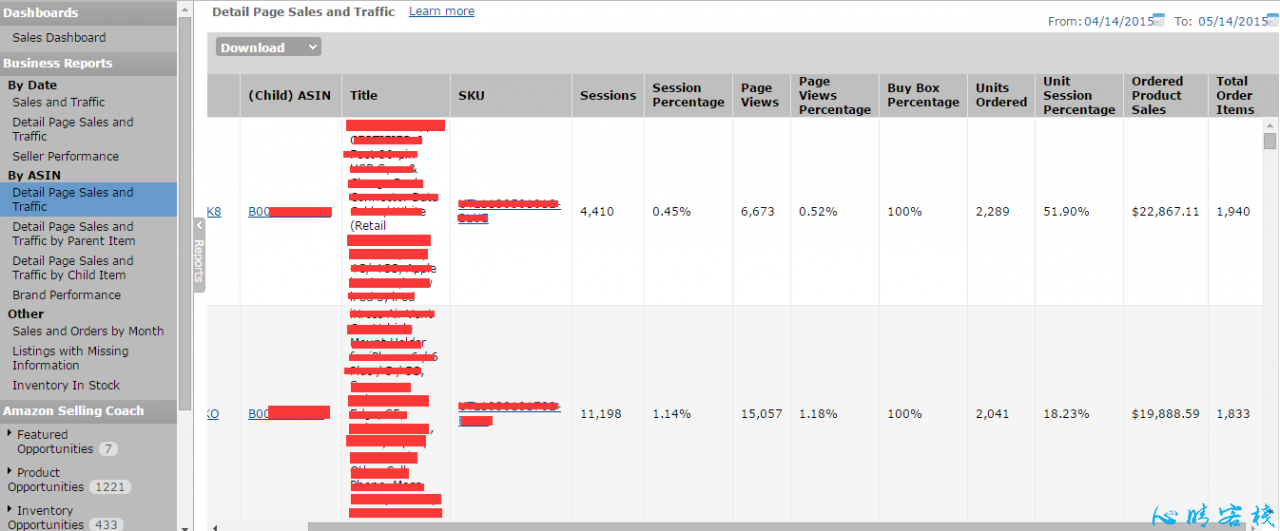Open Listings with Missing Information report

click(x=70, y=358)
